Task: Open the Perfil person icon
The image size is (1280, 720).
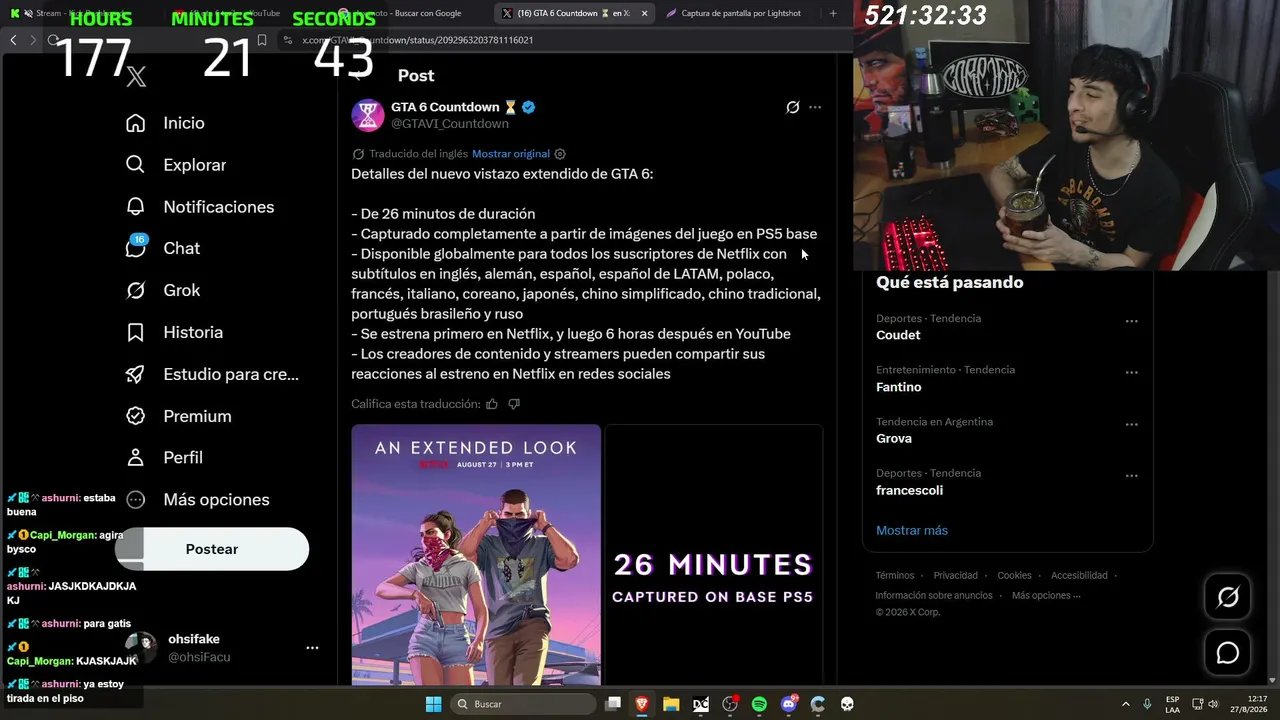Action: point(136,457)
